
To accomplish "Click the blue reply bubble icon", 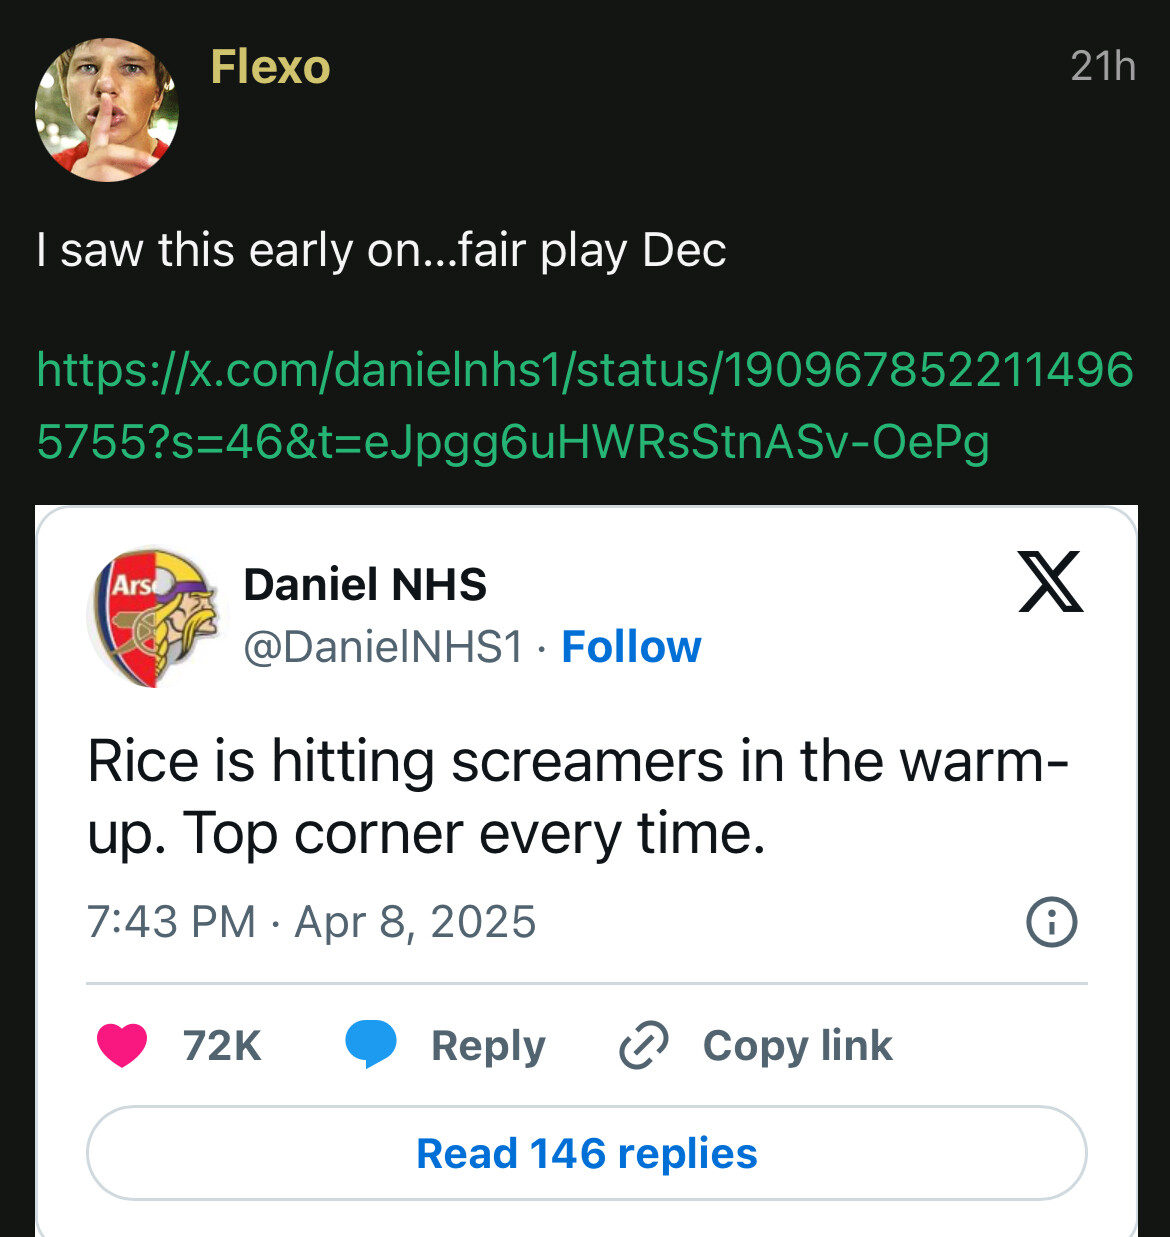I will click(x=370, y=1045).
